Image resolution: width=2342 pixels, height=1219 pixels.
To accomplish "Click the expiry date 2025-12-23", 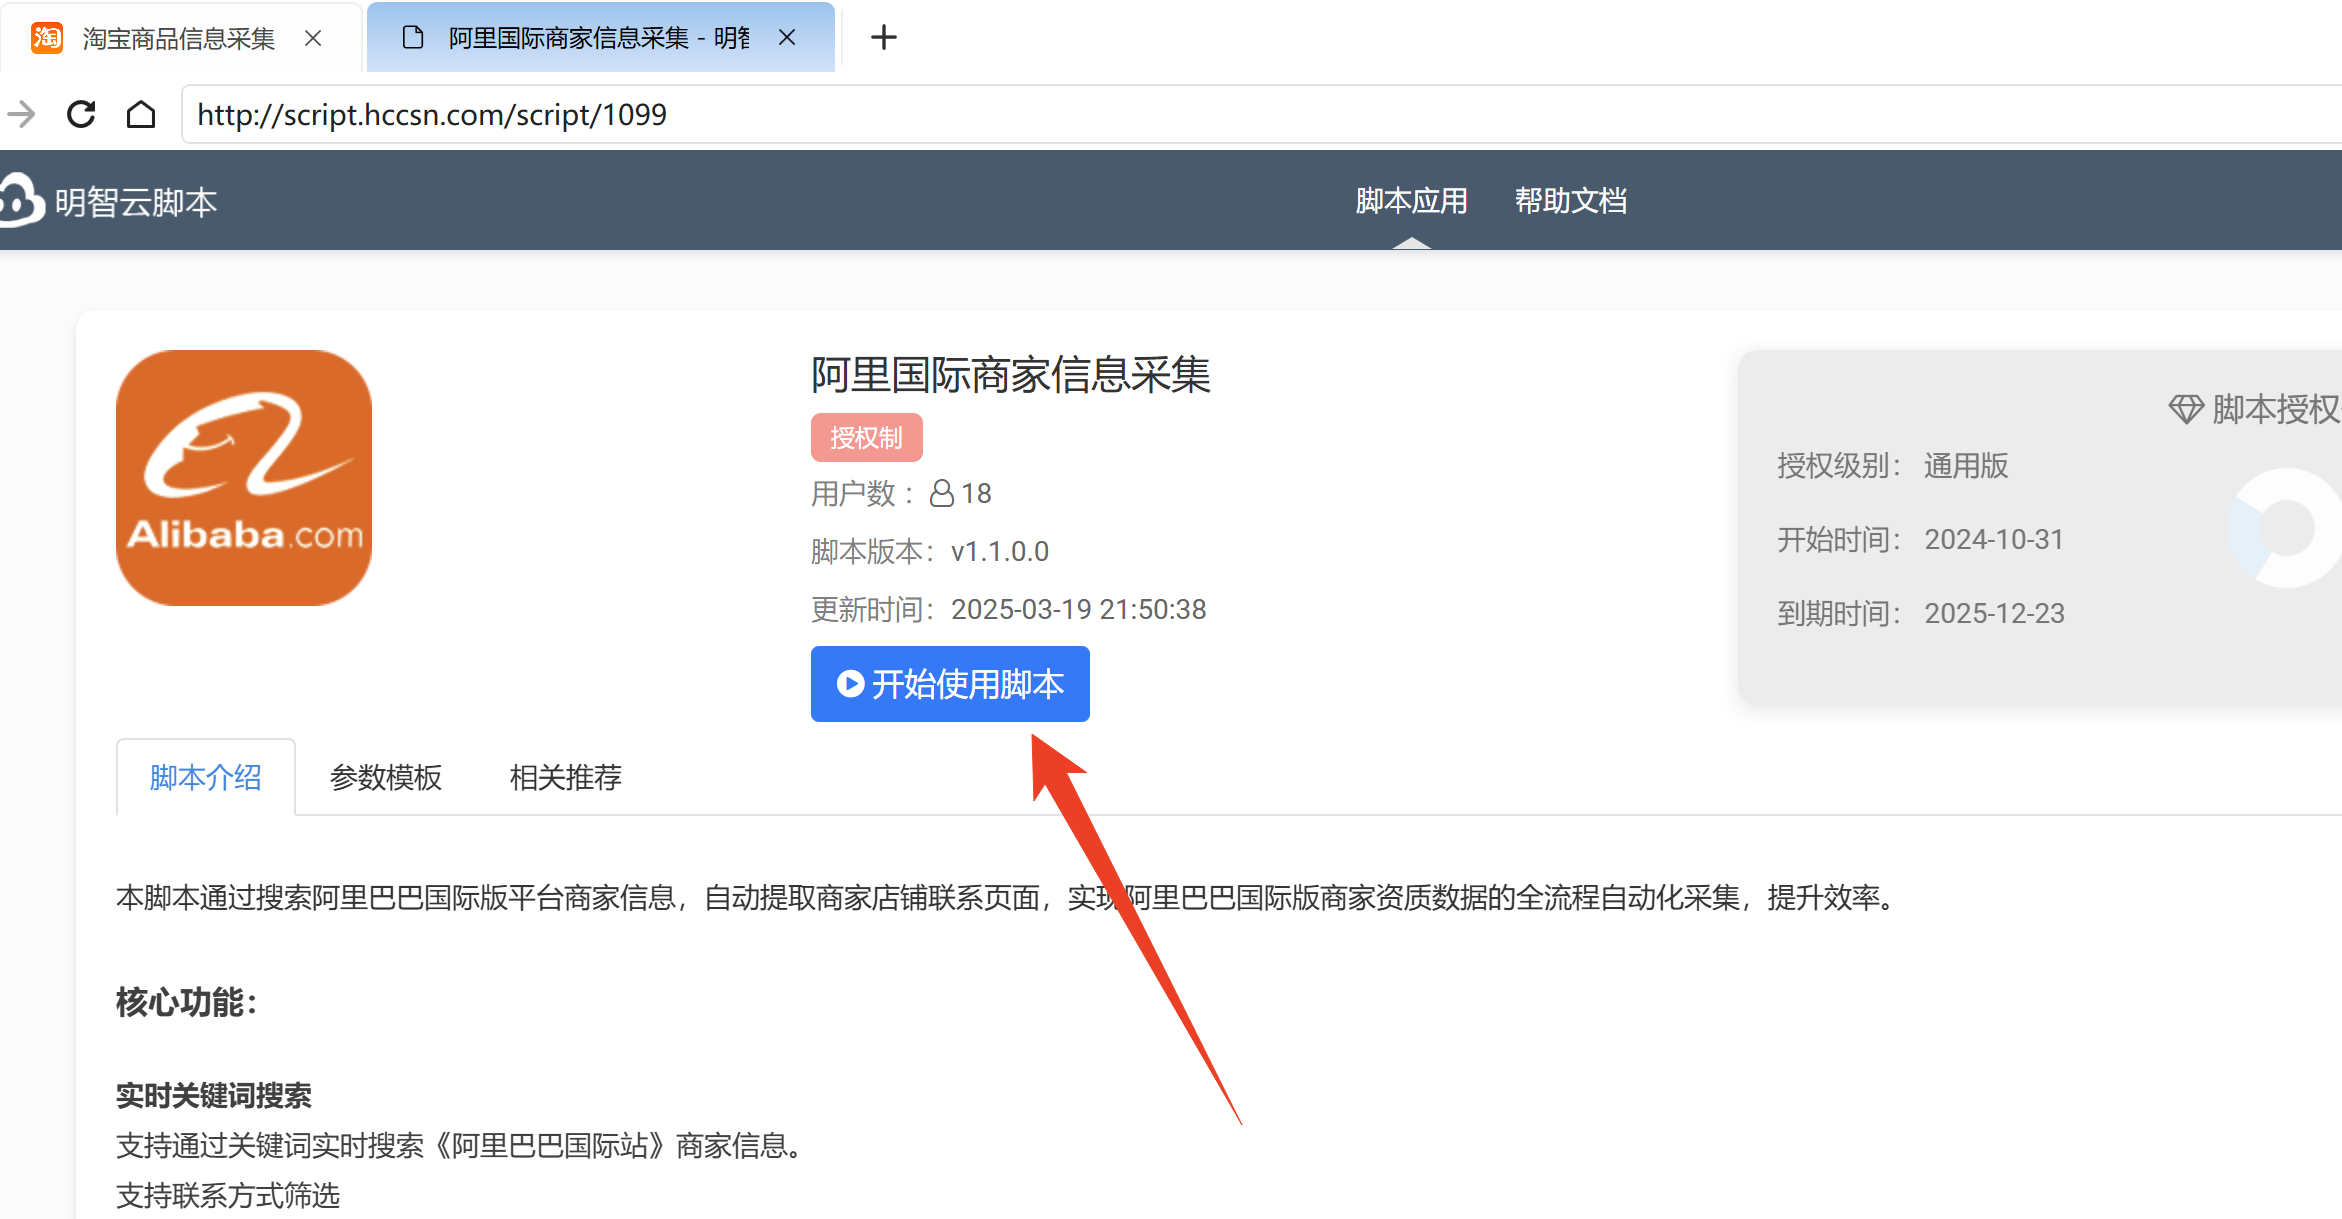I will point(1994,613).
